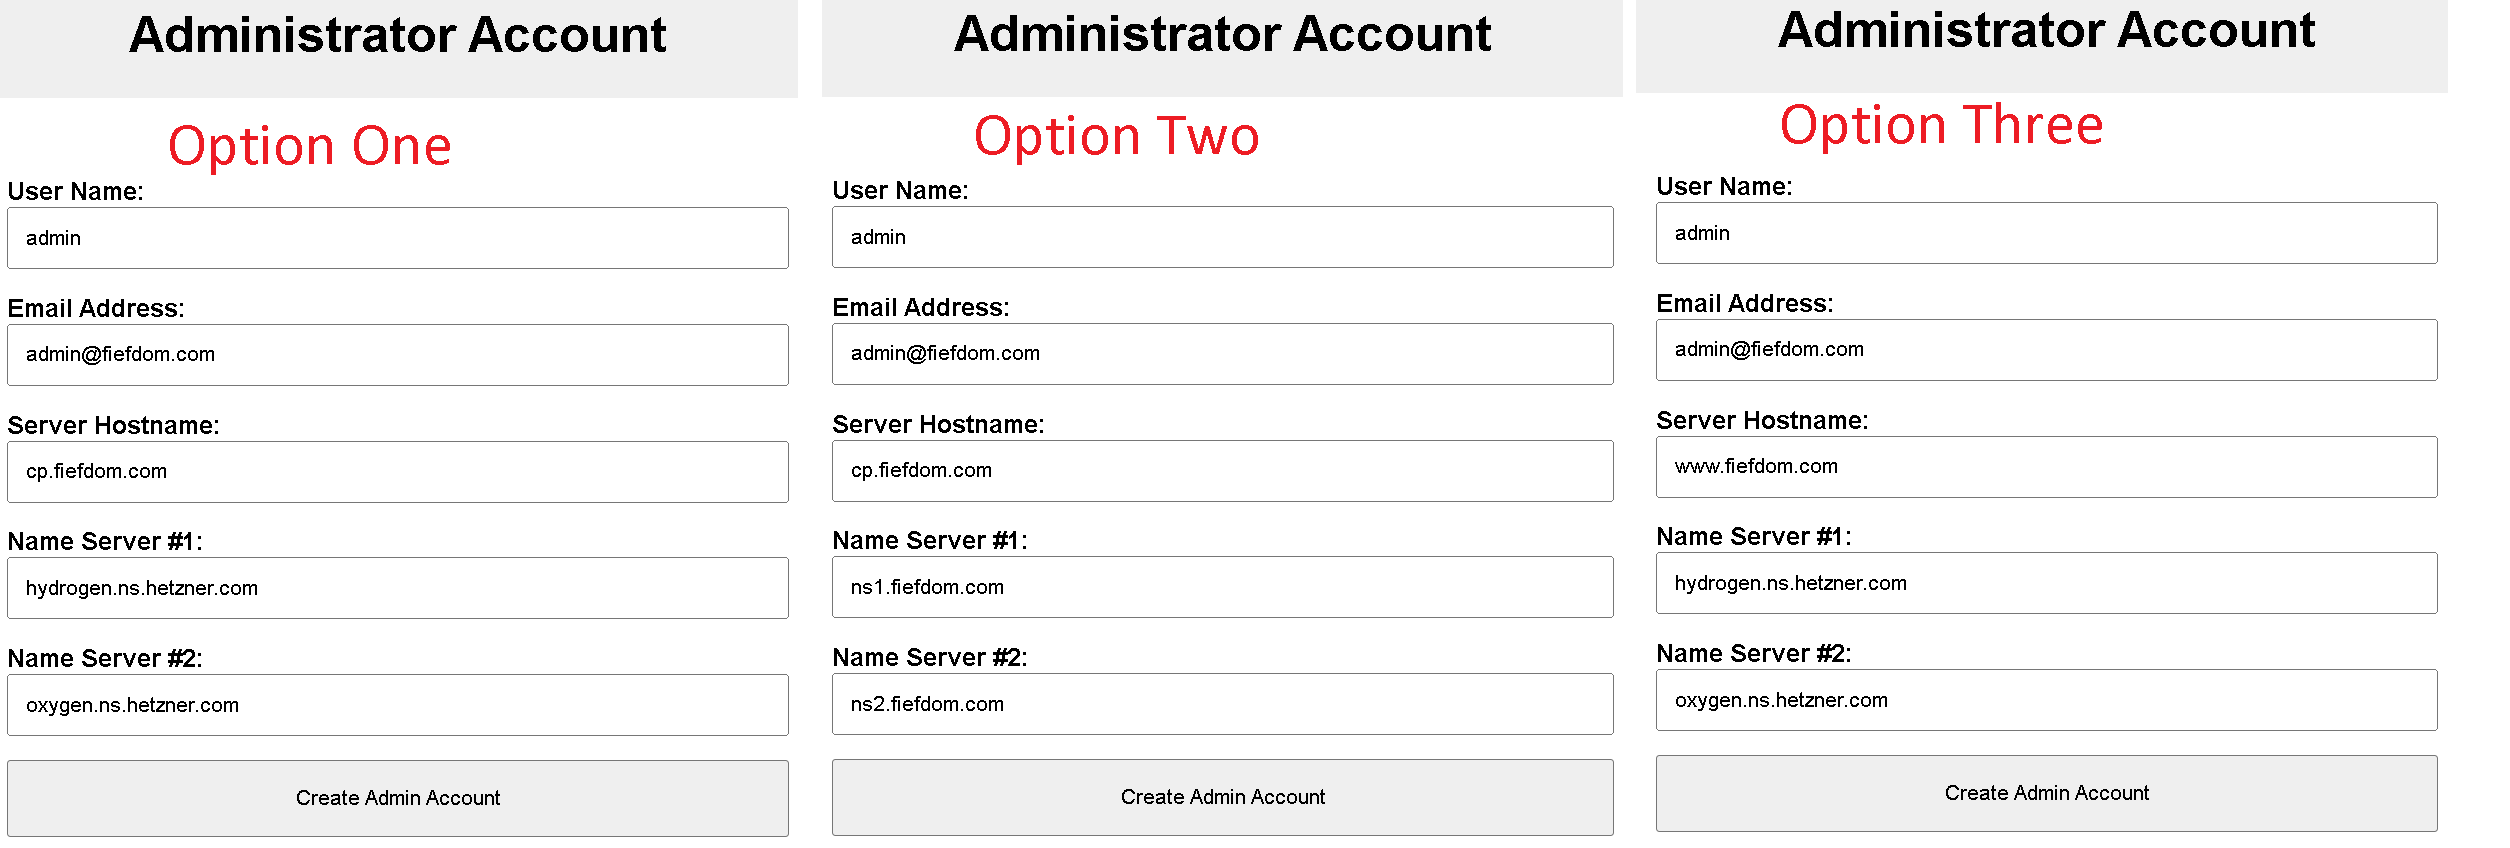Image resolution: width=2510 pixels, height=848 pixels.
Task: Click Create Admin Account under Option One
Action: click(397, 798)
